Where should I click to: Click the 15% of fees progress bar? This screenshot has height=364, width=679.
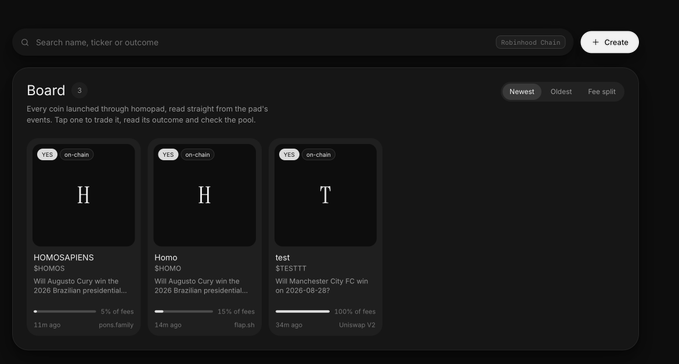[x=184, y=311]
